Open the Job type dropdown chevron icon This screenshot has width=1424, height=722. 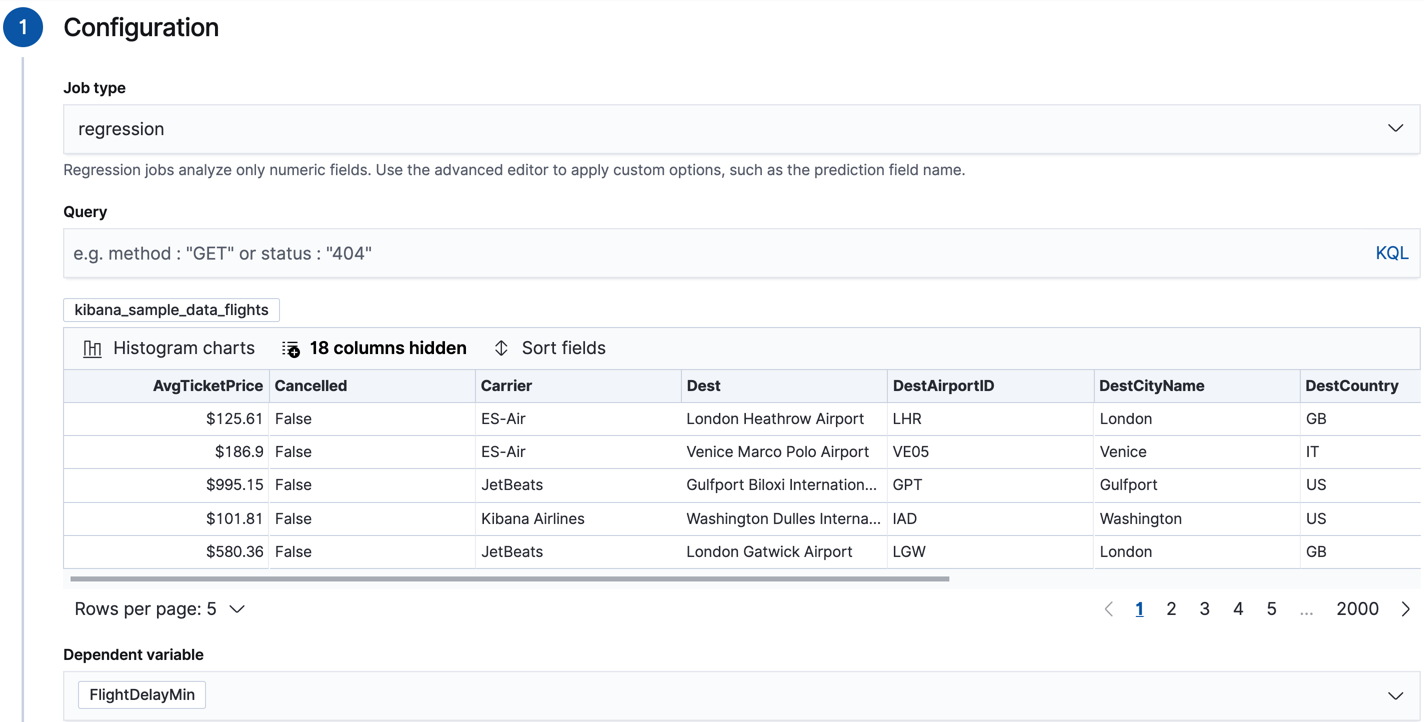tap(1396, 128)
